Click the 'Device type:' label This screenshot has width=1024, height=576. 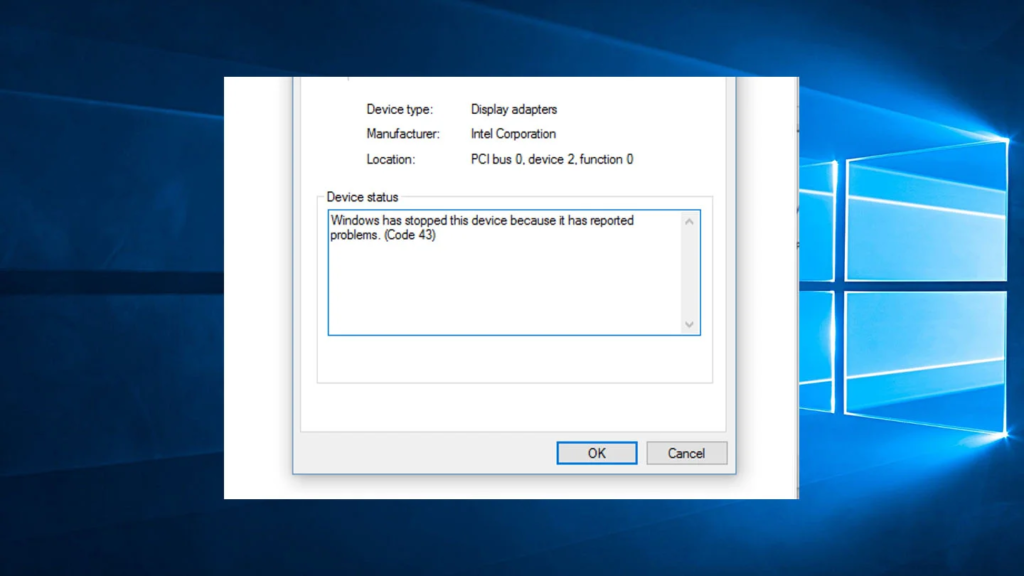(399, 109)
